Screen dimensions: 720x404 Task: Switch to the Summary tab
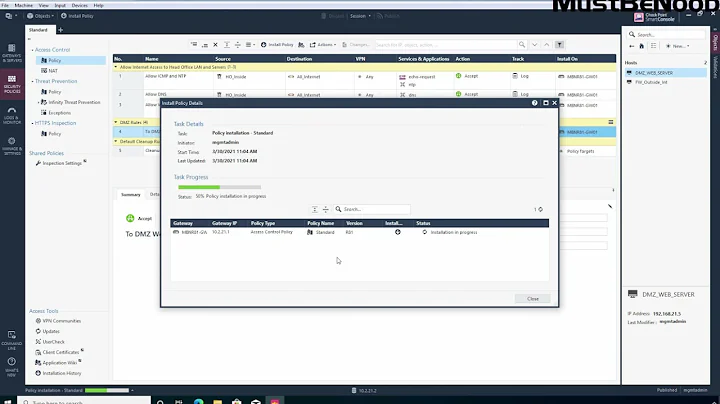[x=130, y=194]
